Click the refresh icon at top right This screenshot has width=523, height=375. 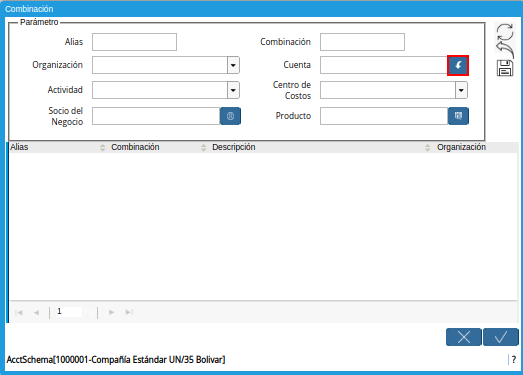pos(505,32)
